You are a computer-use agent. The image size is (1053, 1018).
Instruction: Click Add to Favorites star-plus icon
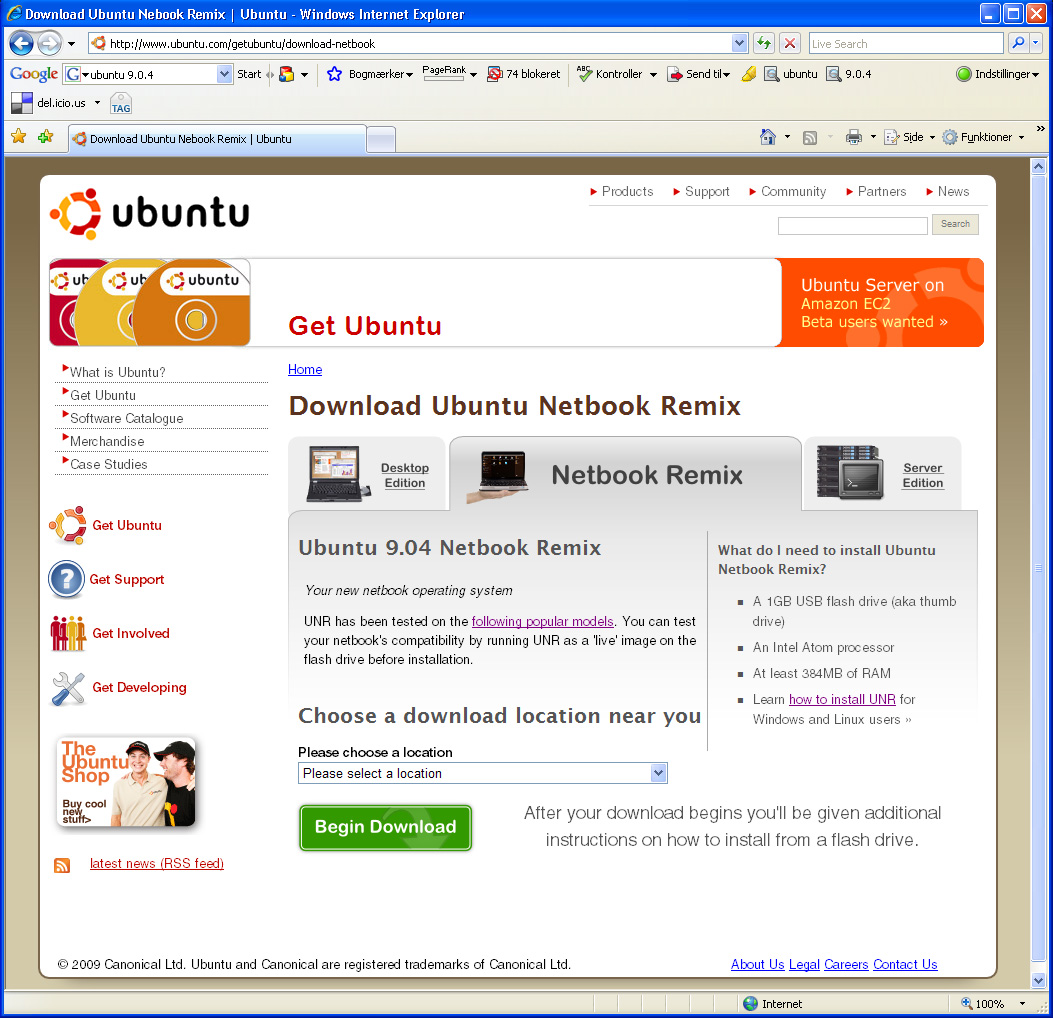tap(46, 137)
